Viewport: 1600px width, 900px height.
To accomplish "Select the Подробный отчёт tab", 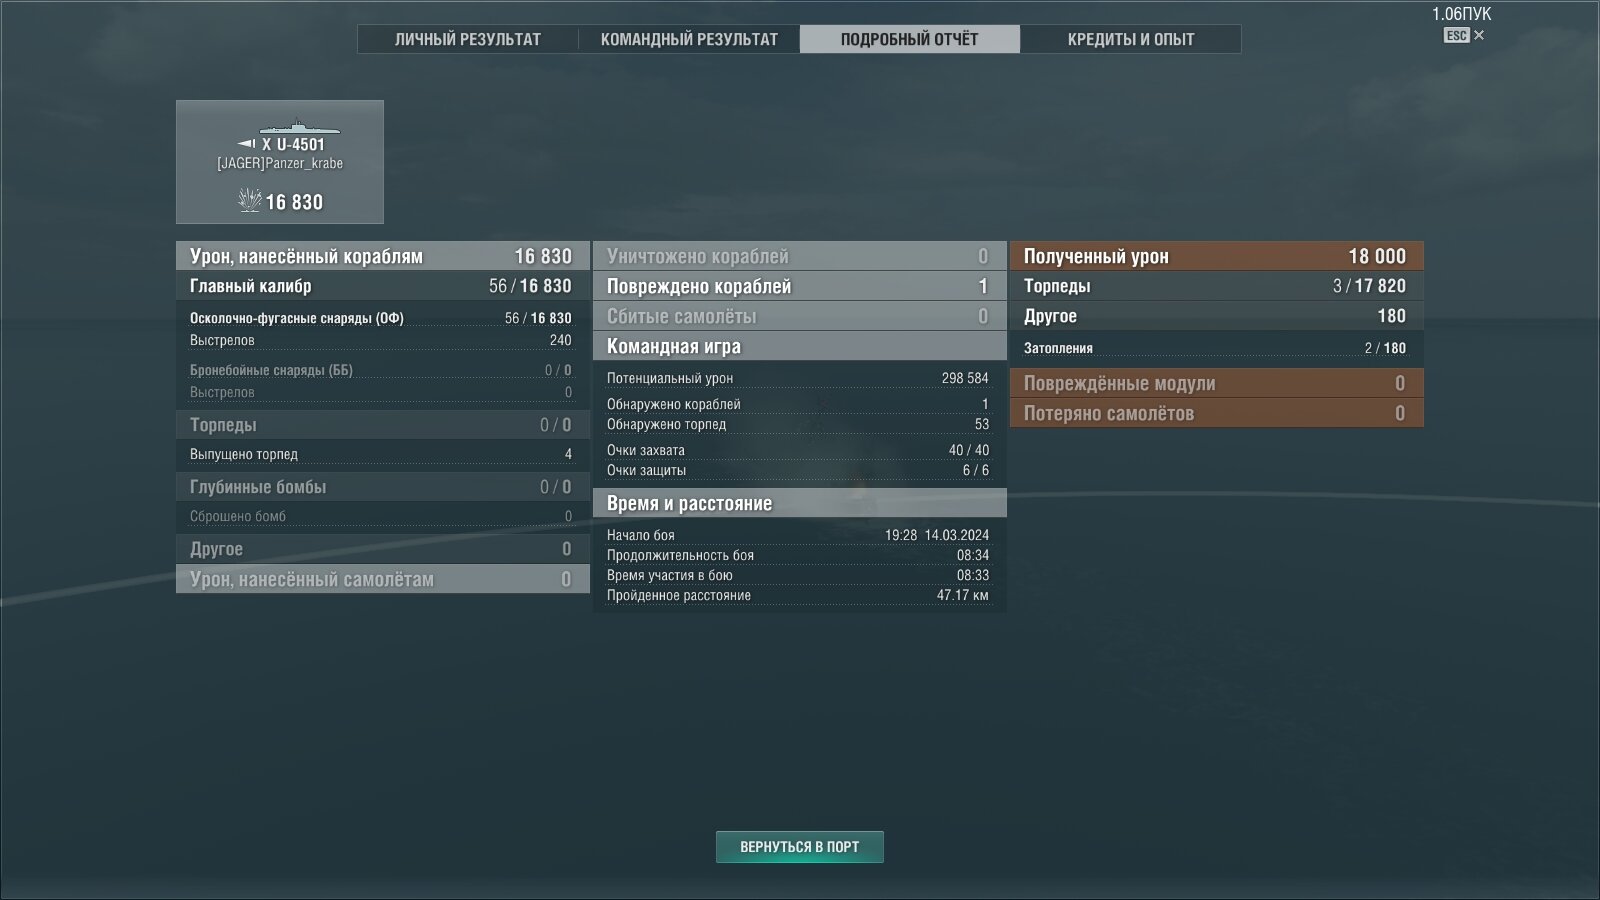I will pyautogui.click(x=910, y=39).
